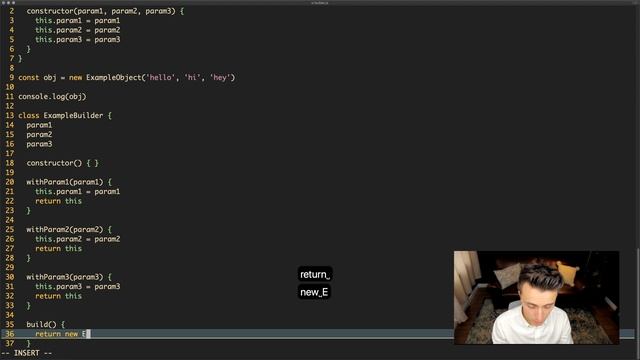Click the 'param3' field on line 16

point(39,144)
